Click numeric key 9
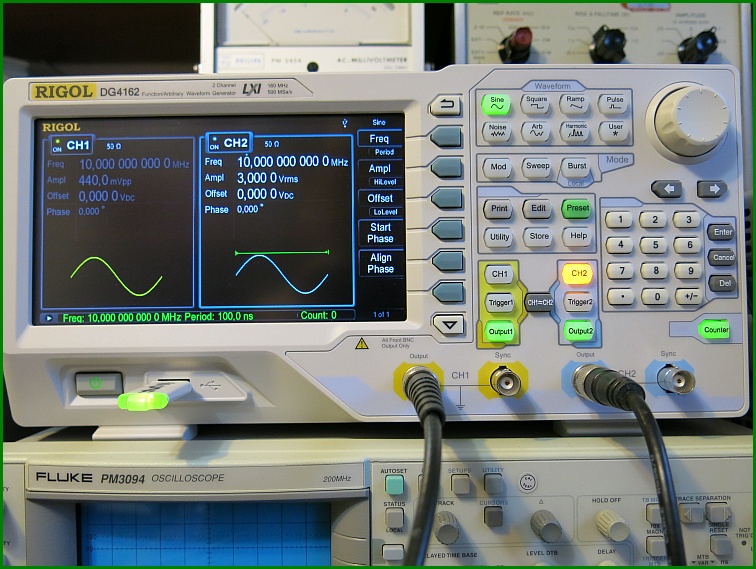 pyautogui.click(x=689, y=271)
